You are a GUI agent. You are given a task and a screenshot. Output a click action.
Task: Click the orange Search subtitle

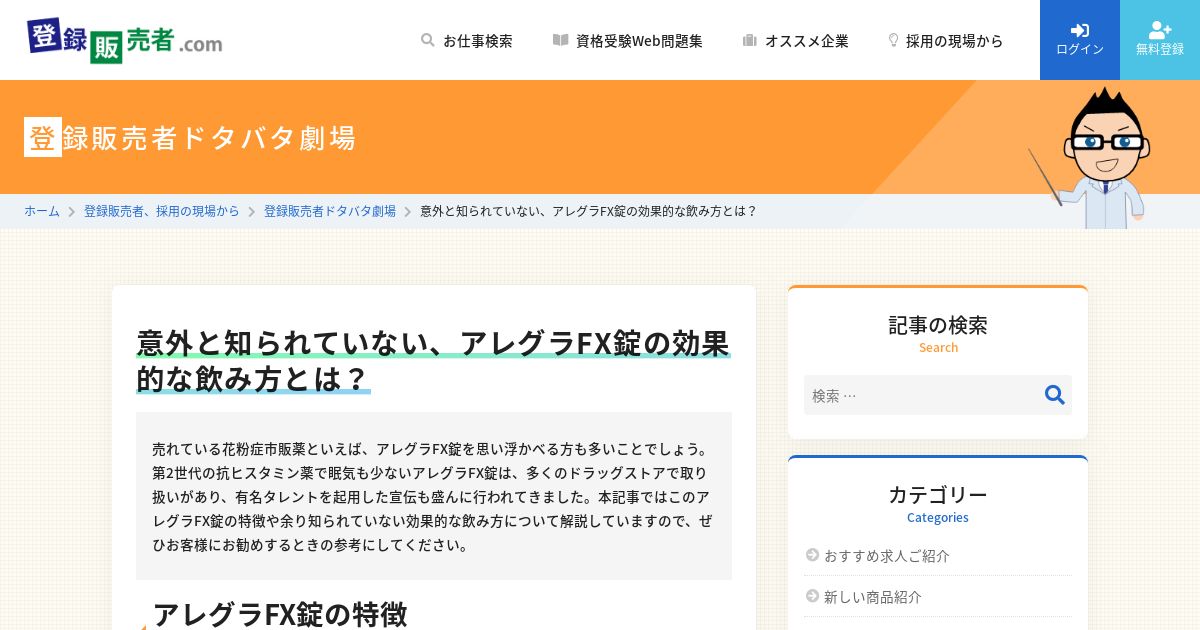(x=938, y=347)
